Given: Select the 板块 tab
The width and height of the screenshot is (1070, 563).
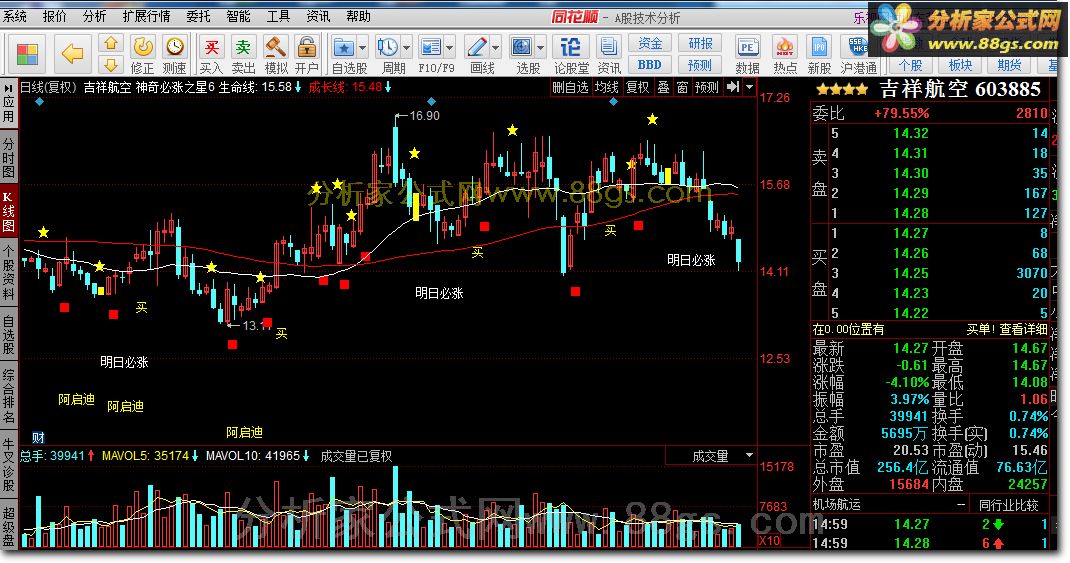Looking at the screenshot, I should click(x=960, y=66).
